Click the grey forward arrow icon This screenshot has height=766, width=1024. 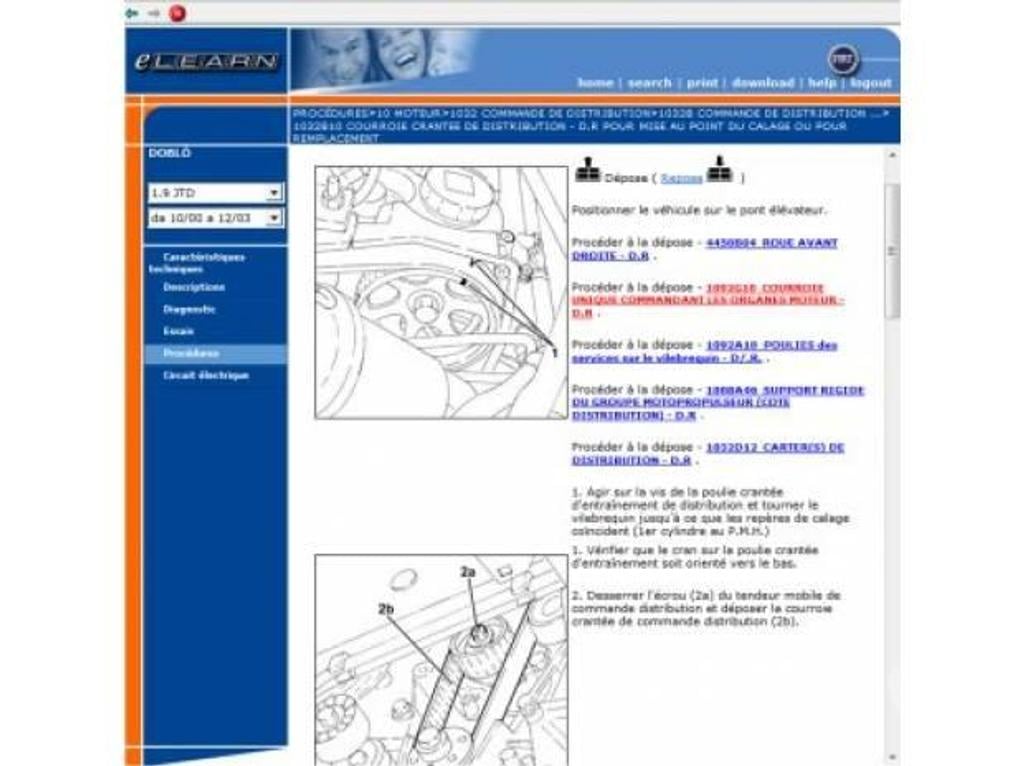coord(153,13)
